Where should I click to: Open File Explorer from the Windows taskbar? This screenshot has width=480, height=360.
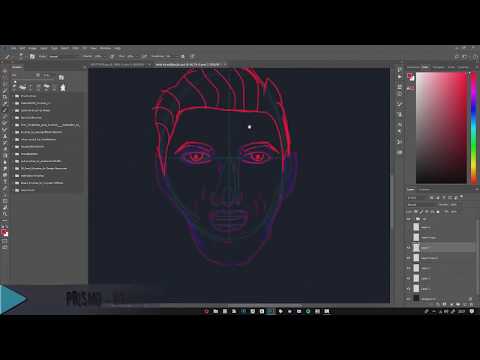pos(216,311)
